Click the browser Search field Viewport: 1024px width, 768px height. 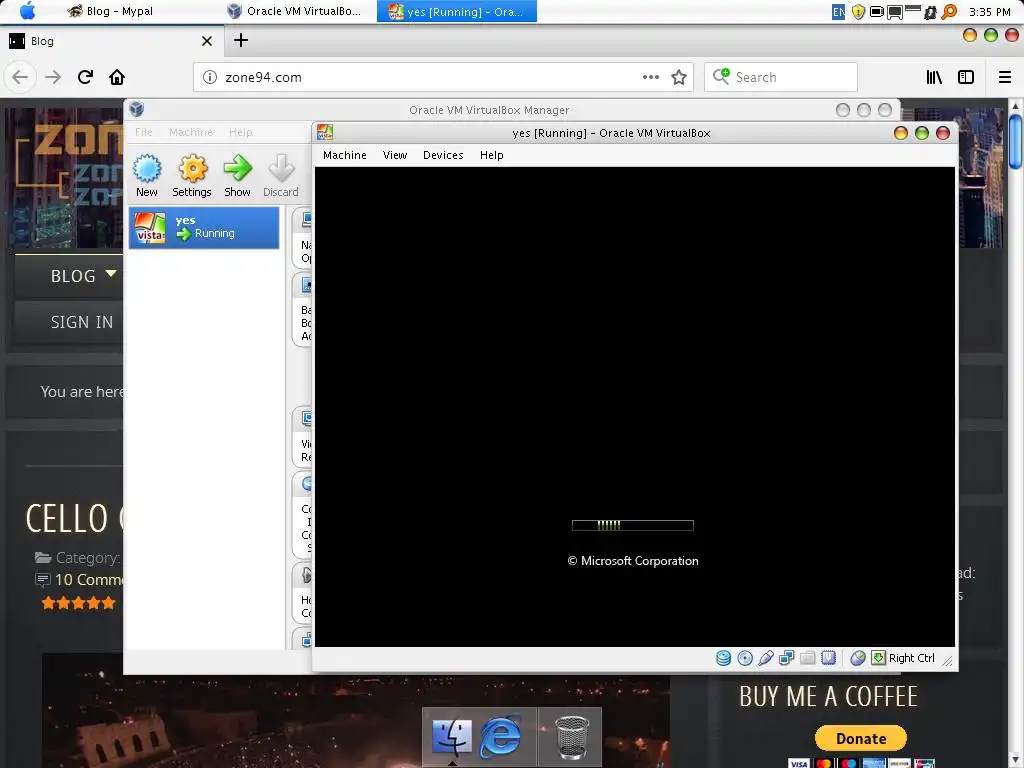780,77
